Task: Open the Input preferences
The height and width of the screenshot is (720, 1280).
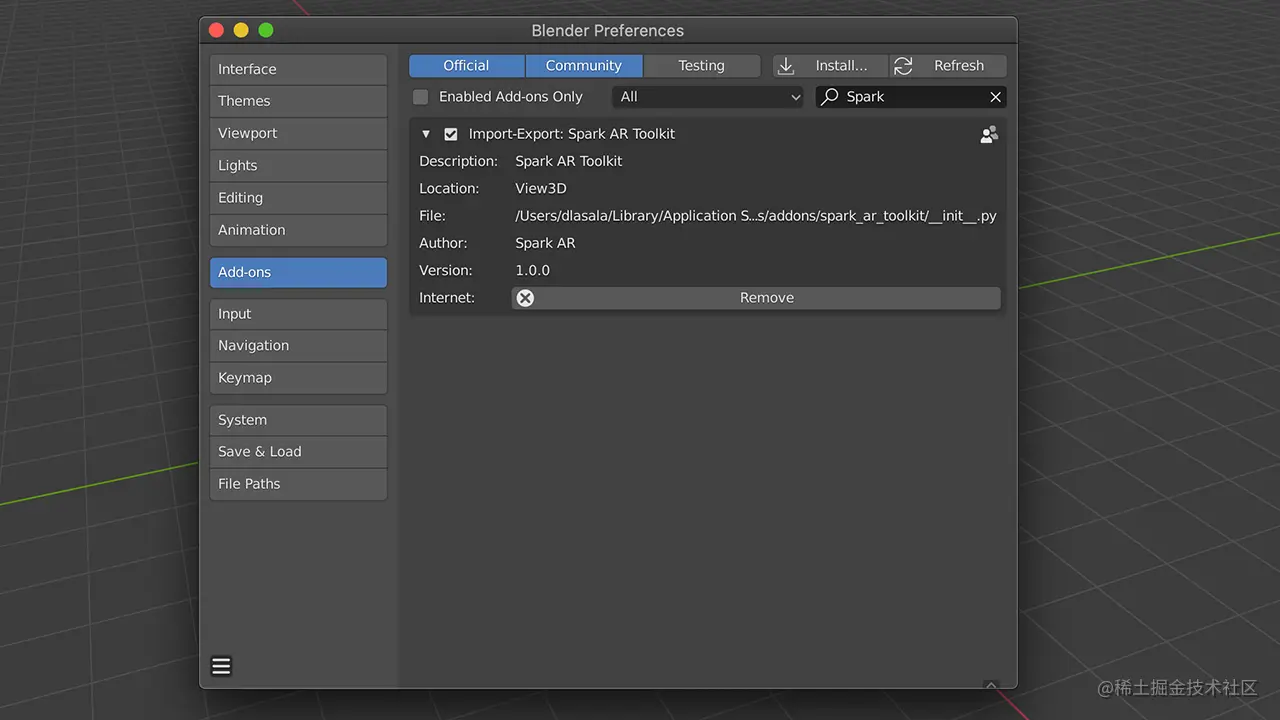Action: click(x=298, y=314)
